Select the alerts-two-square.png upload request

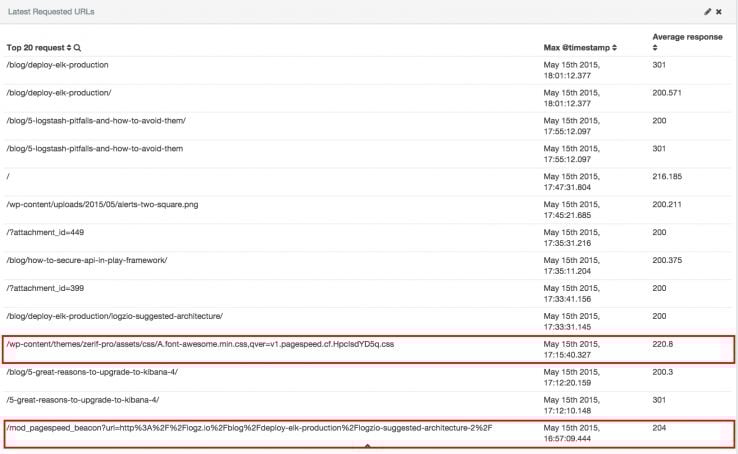click(x=102, y=204)
